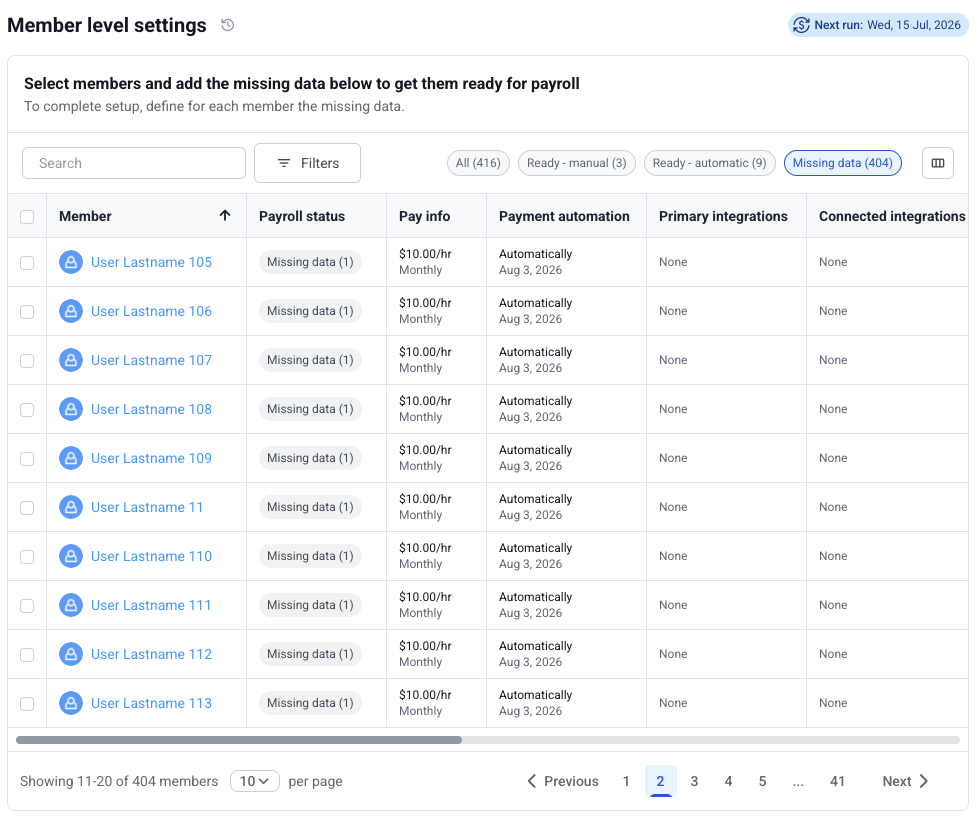Click the avatar icon of User Lastname 110
977x818 pixels.
[x=71, y=556]
